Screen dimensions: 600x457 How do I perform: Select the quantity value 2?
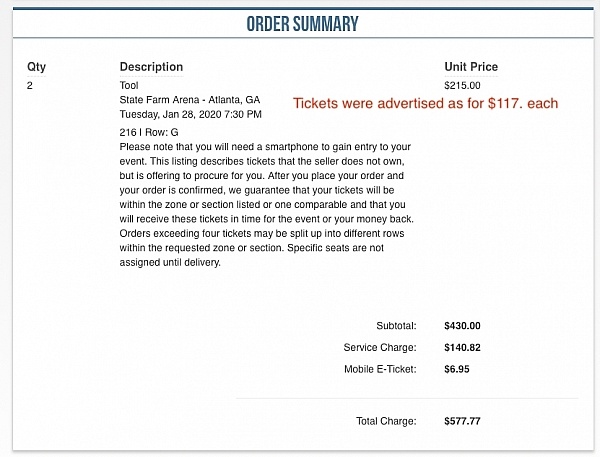click(30, 85)
